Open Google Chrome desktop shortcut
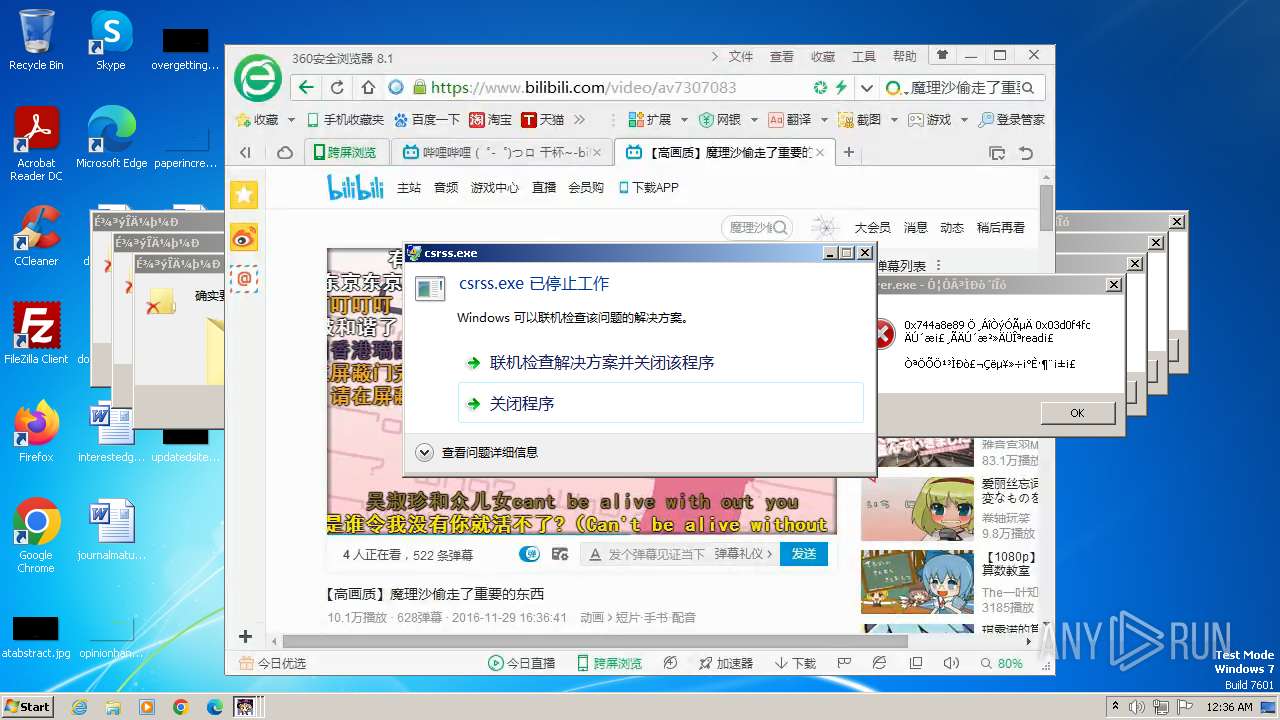Screen dimensions: 1280x720 point(36,536)
